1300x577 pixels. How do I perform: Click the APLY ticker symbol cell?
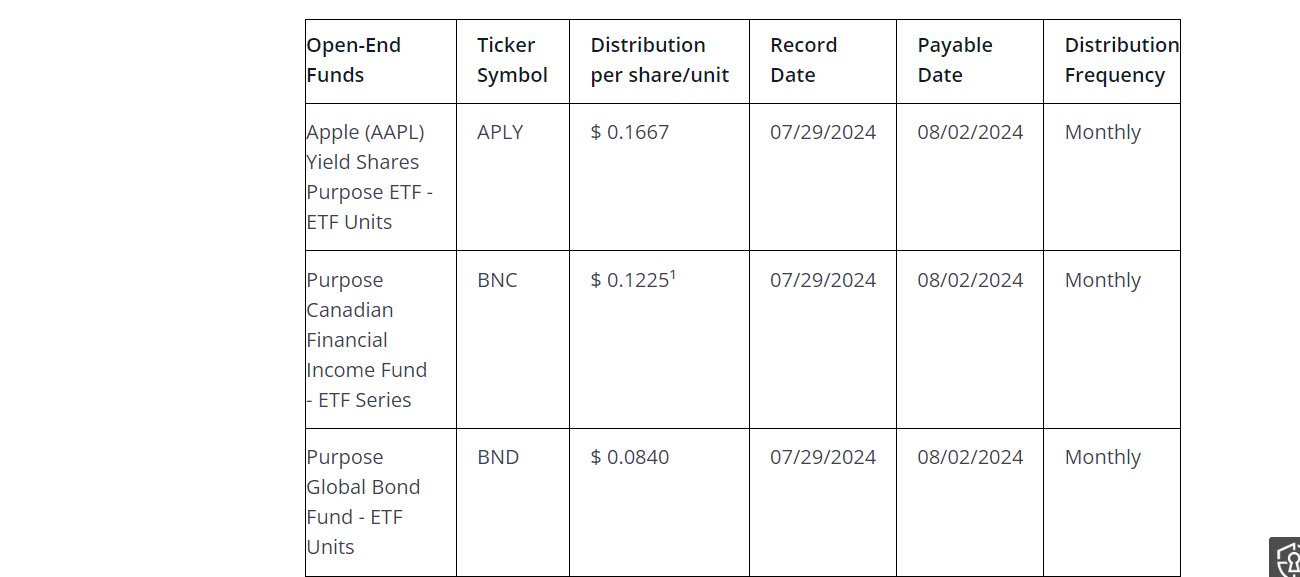pos(500,132)
